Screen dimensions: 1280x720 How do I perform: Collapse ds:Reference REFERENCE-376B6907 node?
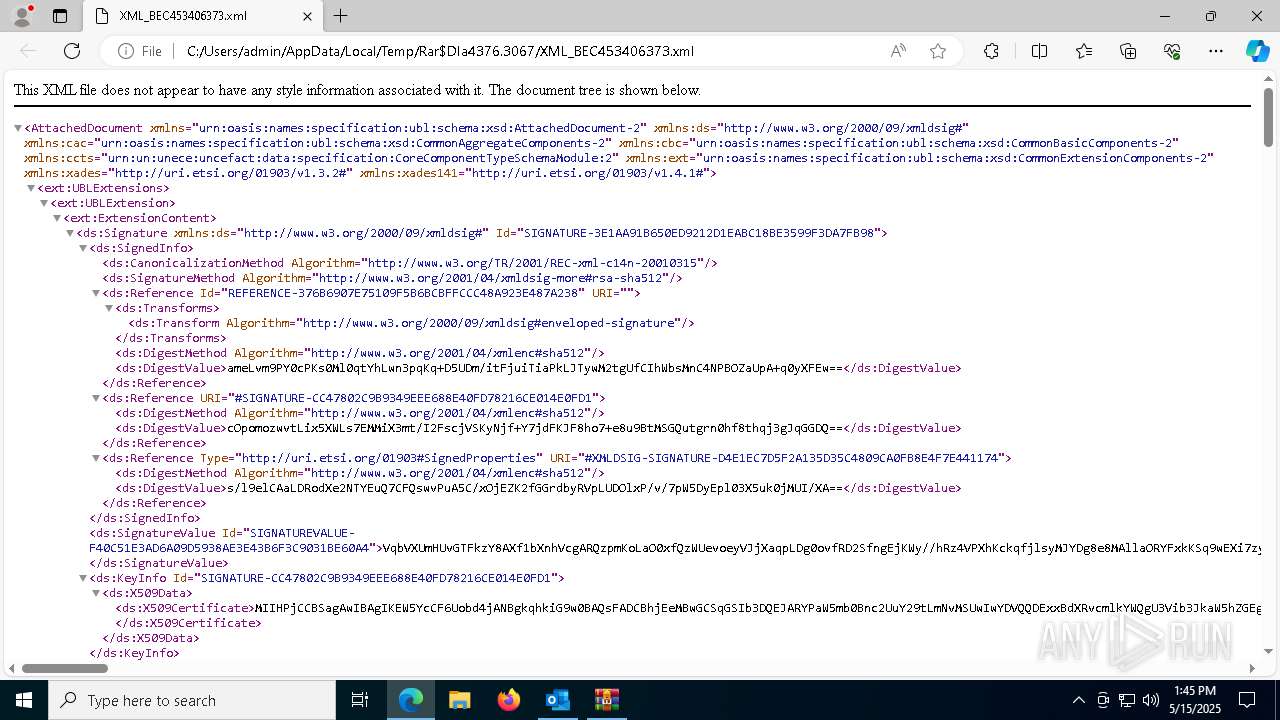click(96, 293)
